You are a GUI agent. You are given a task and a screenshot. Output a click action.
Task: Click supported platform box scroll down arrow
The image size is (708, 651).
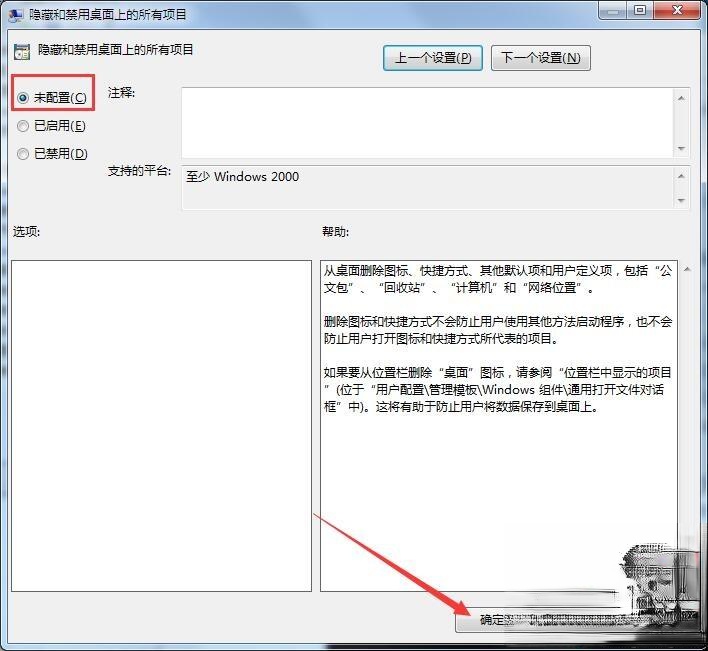click(681, 200)
